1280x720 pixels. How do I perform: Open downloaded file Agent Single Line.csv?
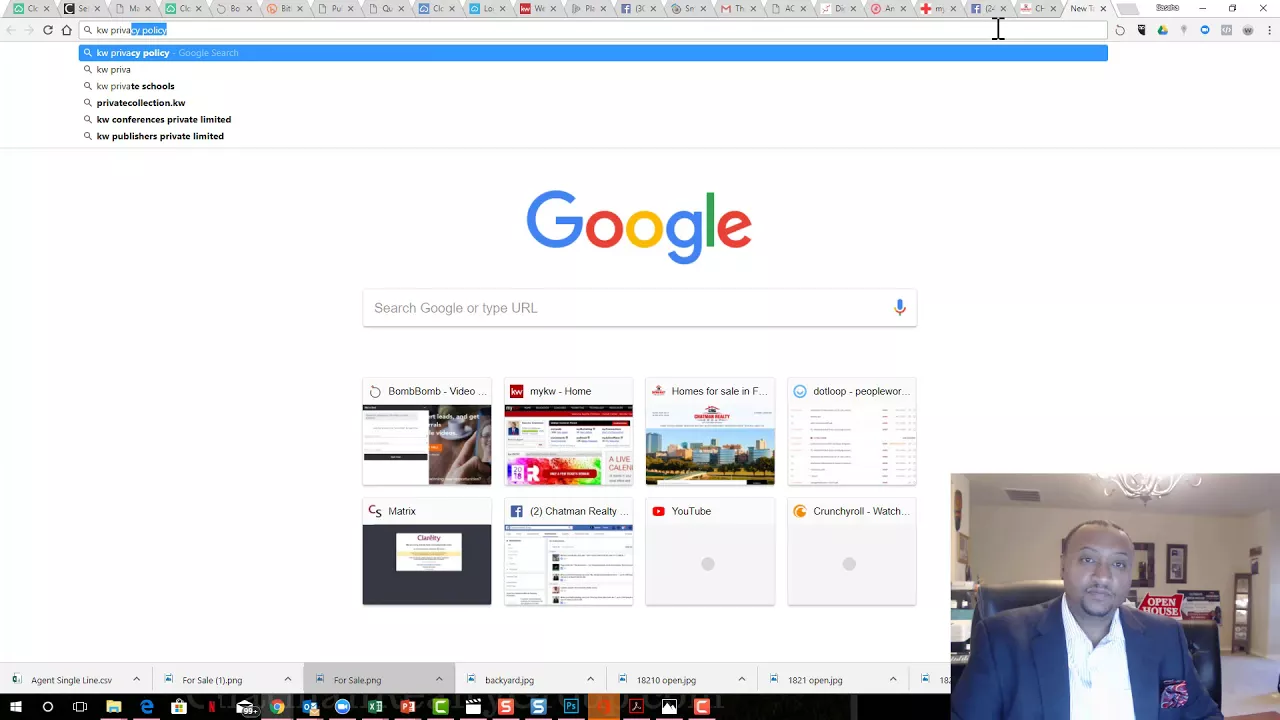[71, 680]
